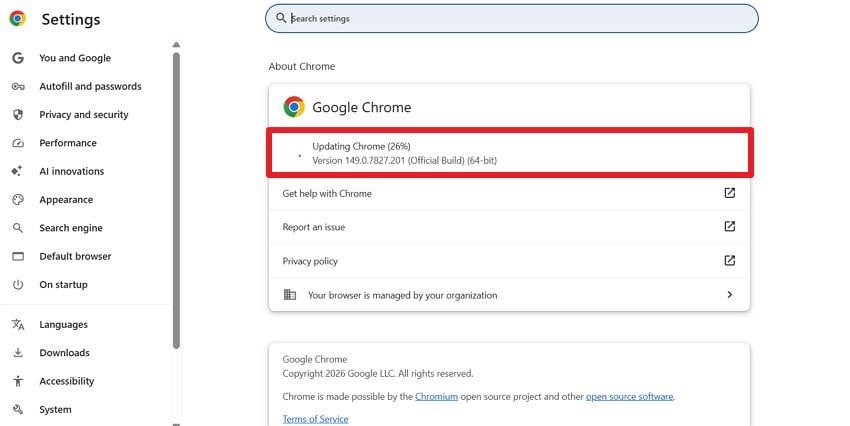Click the Accessibility person icon
This screenshot has width=850, height=426.
pos(18,381)
